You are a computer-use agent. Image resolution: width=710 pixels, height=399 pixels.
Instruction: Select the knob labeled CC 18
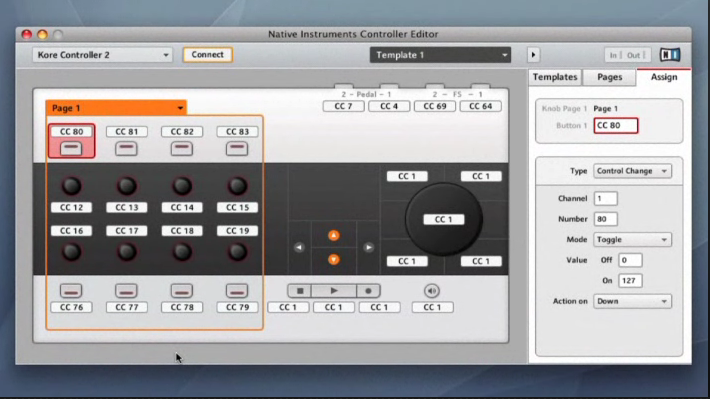[182, 252]
